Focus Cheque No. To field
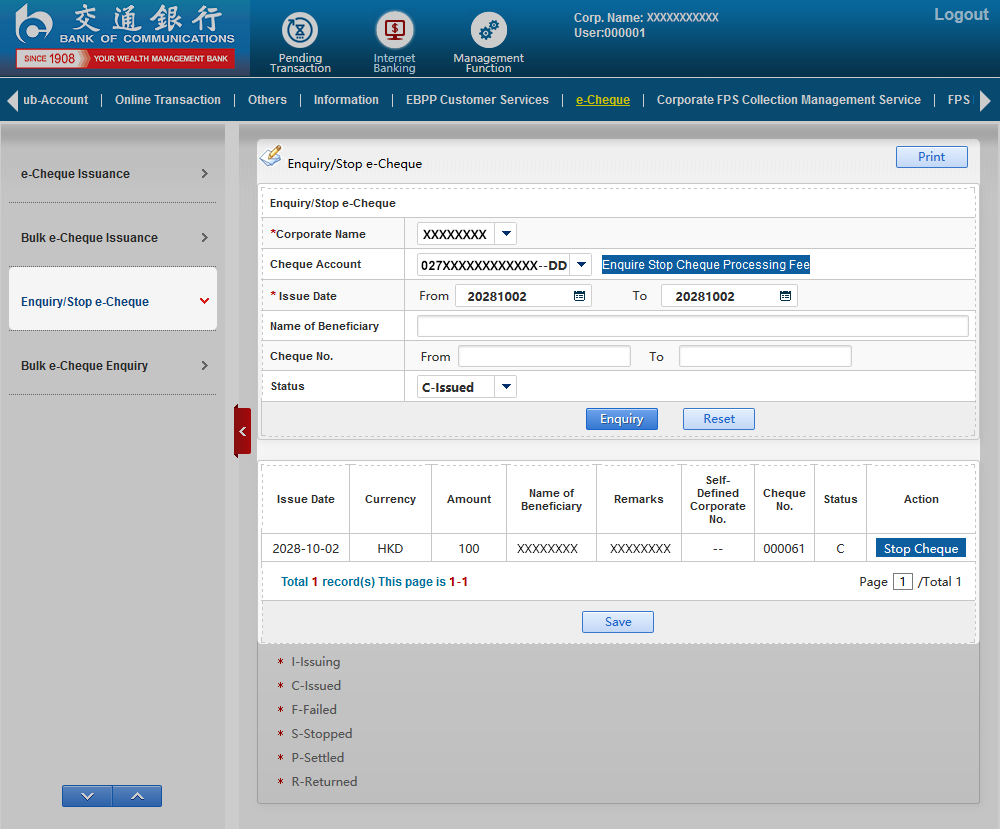The height and width of the screenshot is (829, 1000). tap(765, 356)
